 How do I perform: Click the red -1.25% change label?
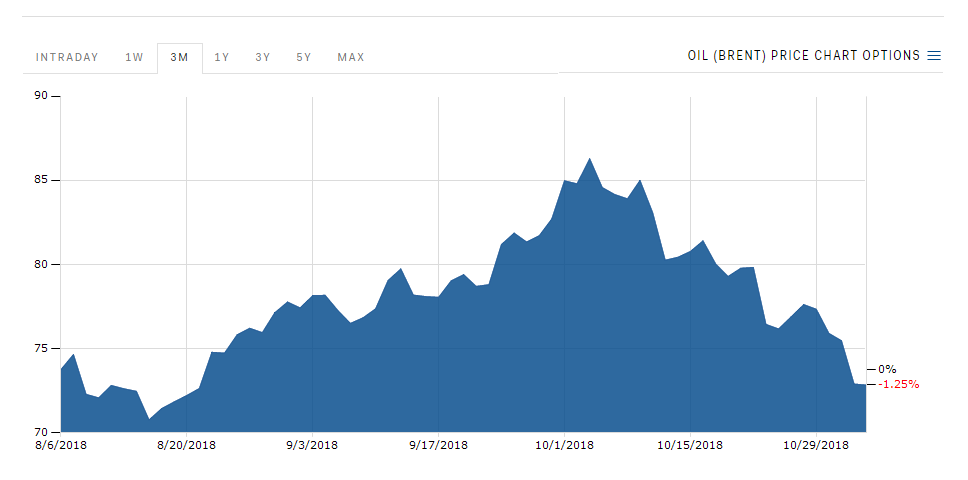(x=898, y=385)
